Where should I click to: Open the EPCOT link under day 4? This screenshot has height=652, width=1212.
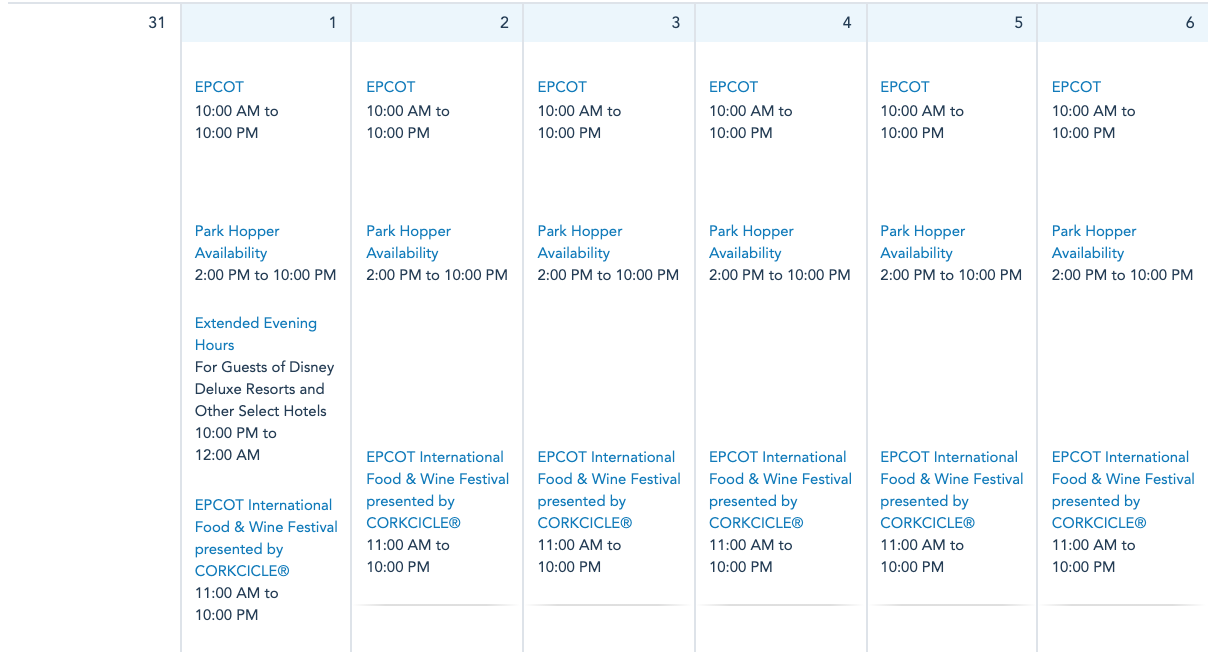coord(733,87)
